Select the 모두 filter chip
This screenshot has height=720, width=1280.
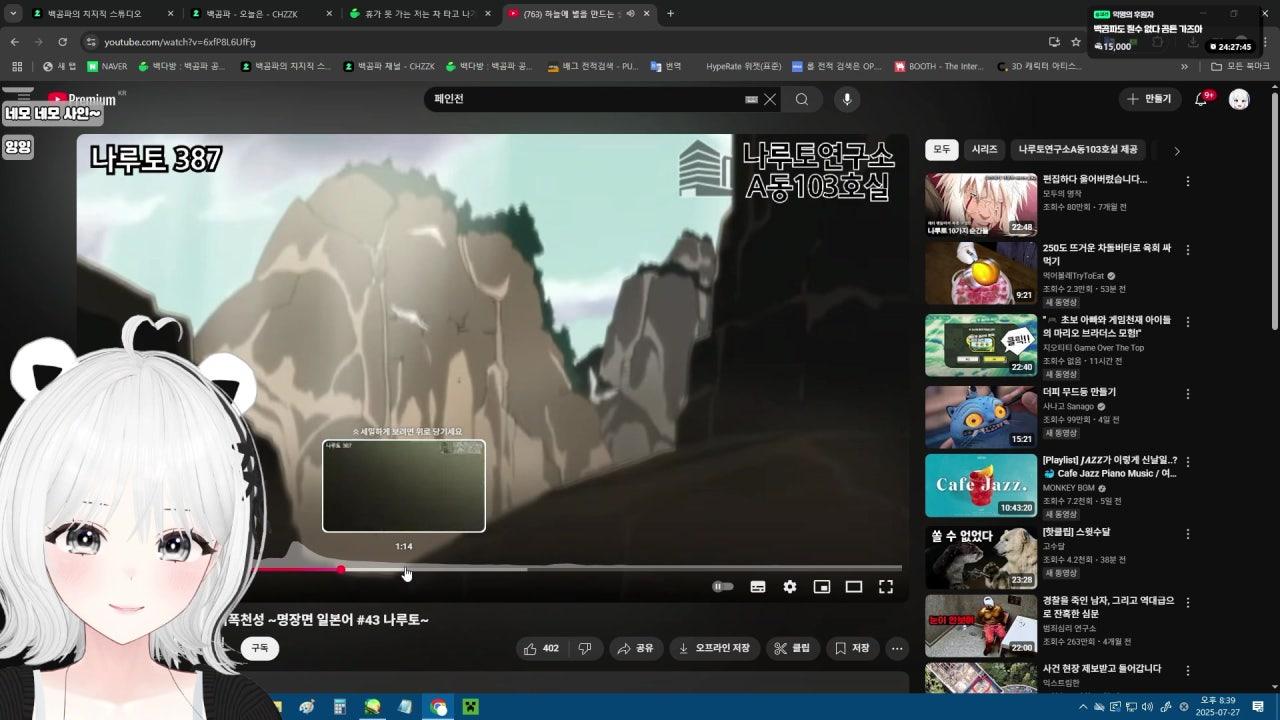coord(942,149)
